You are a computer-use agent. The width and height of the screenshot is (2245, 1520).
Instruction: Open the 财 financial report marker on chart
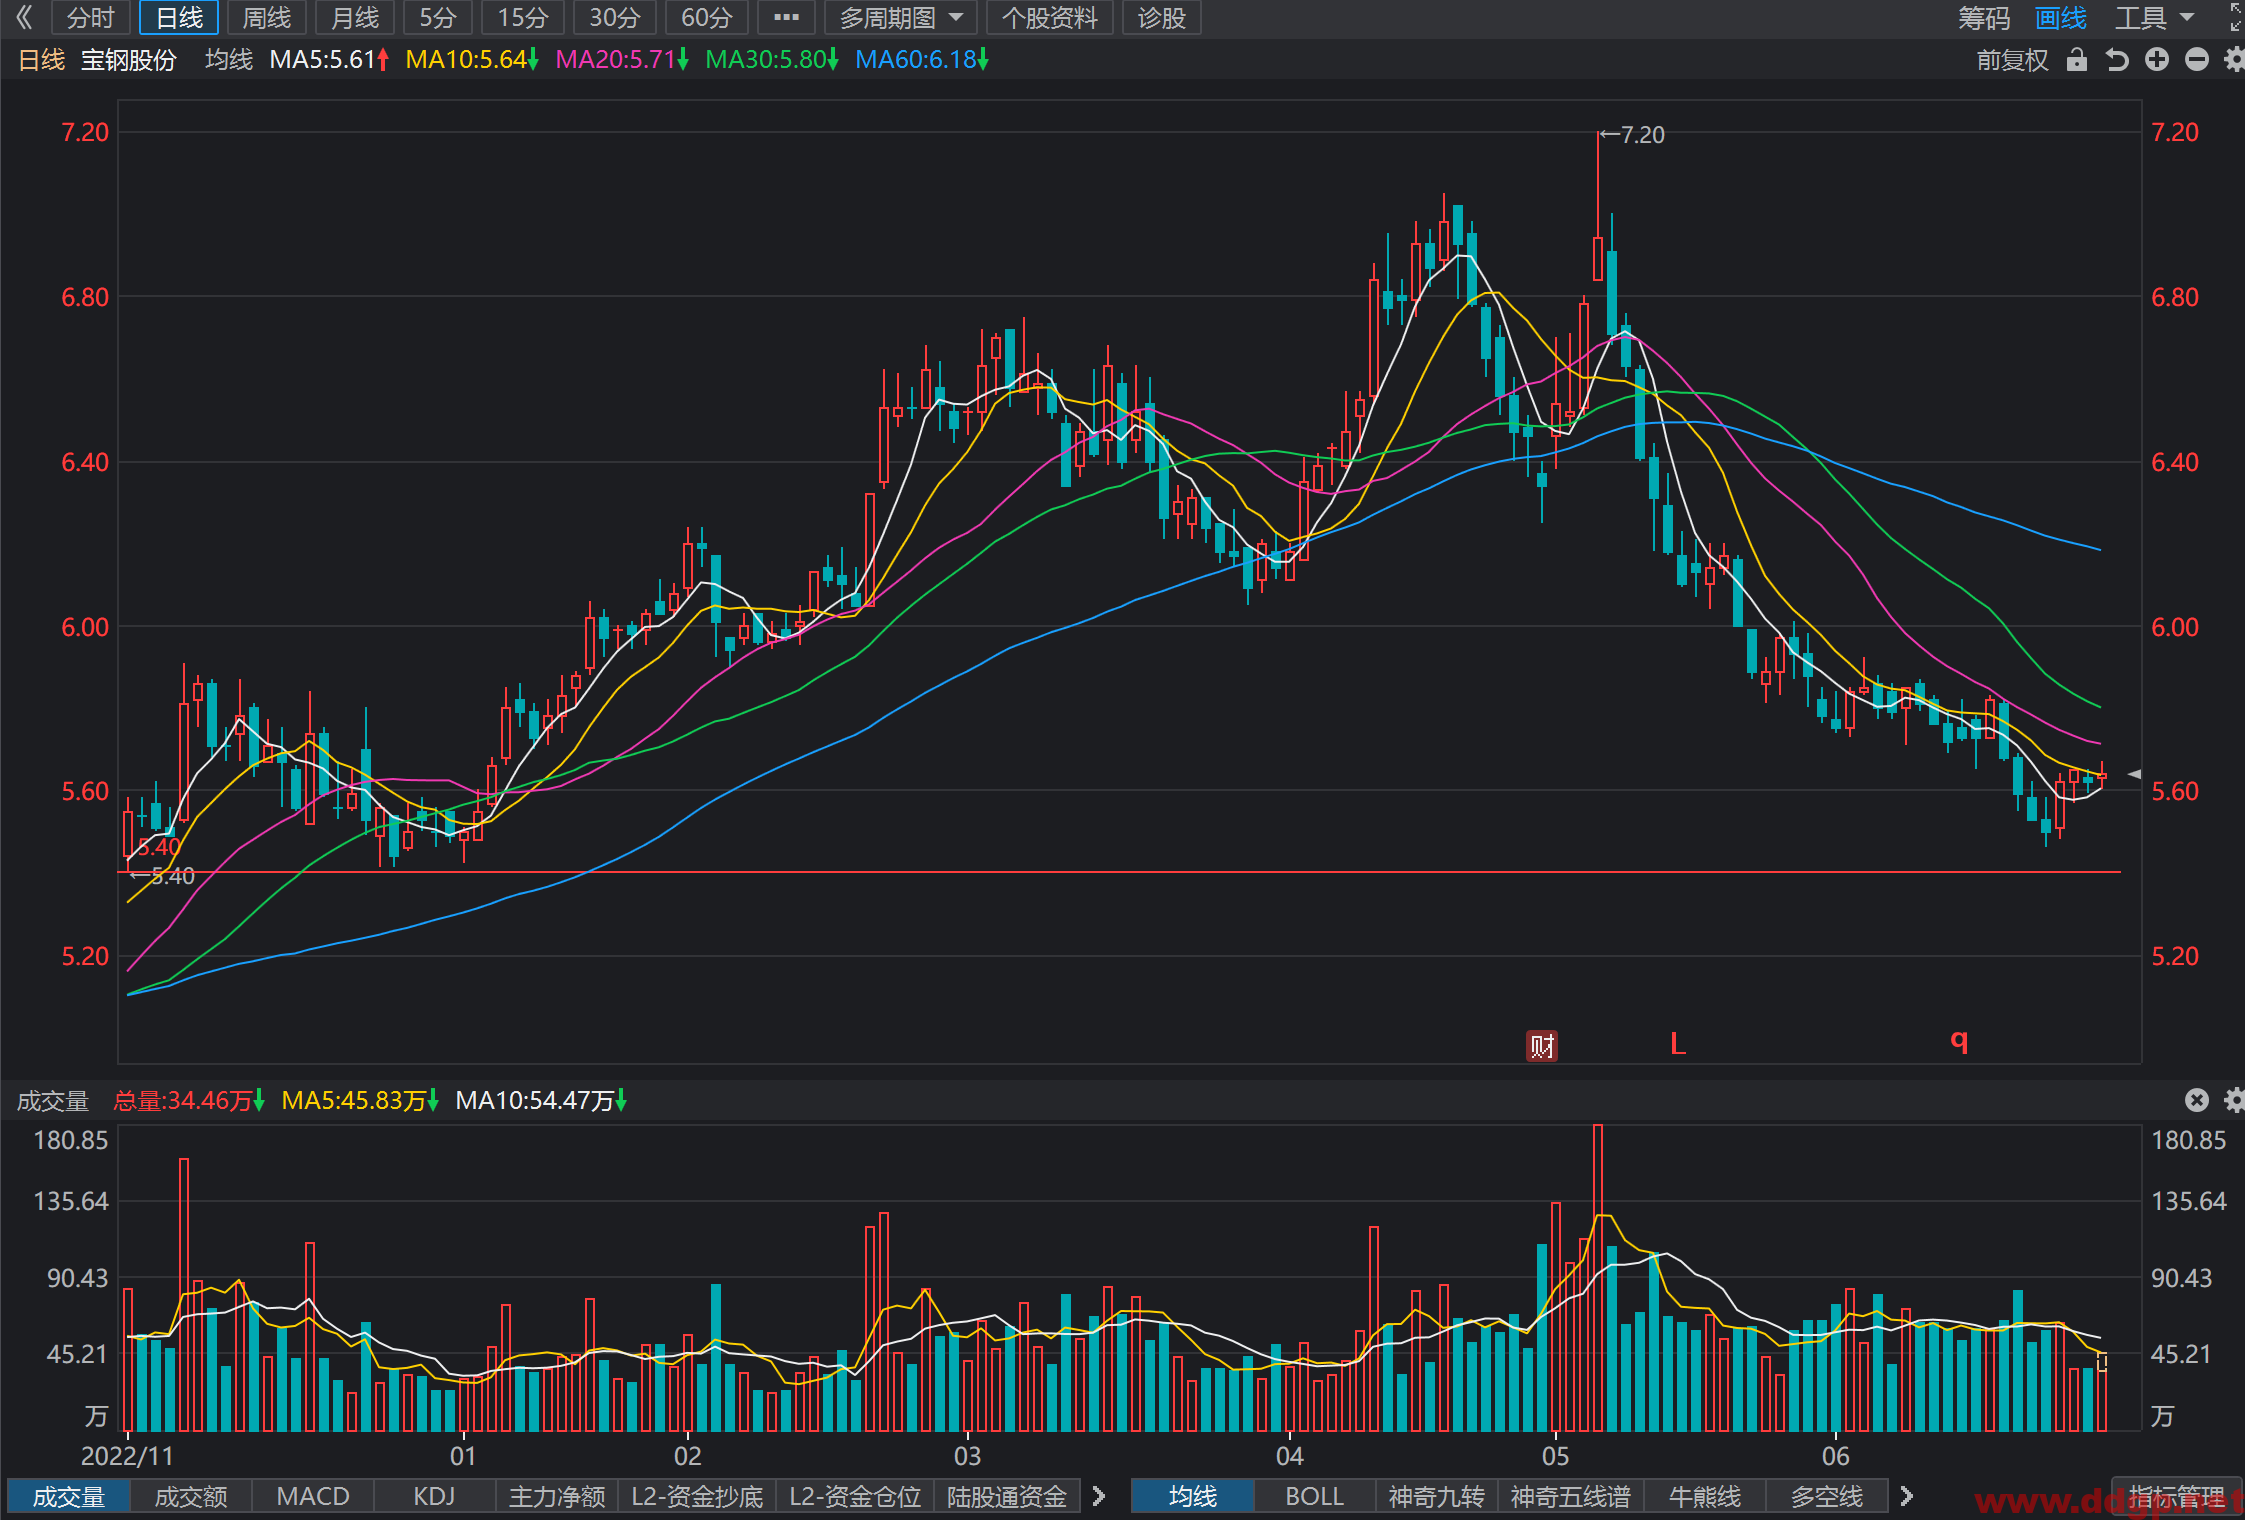[x=1542, y=1046]
